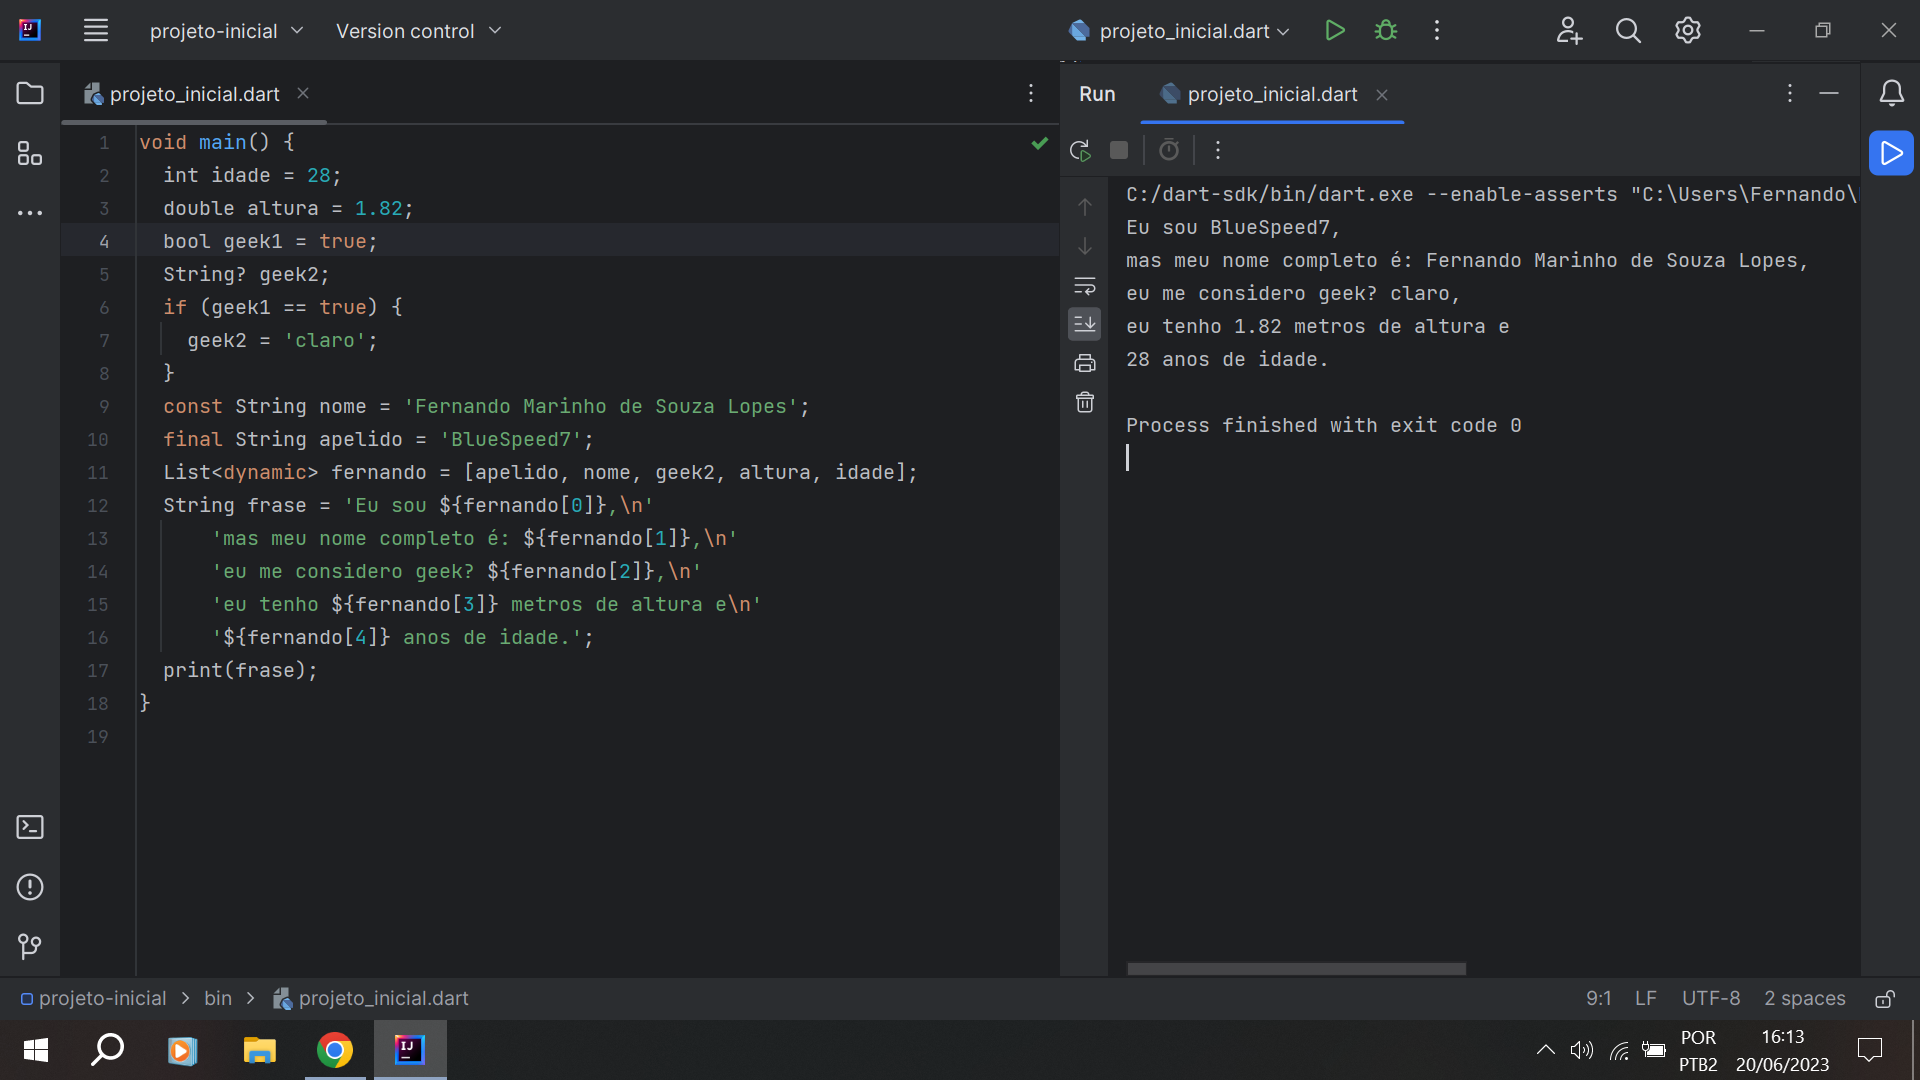
Task: Open IDE settings gear
Action: [1688, 31]
